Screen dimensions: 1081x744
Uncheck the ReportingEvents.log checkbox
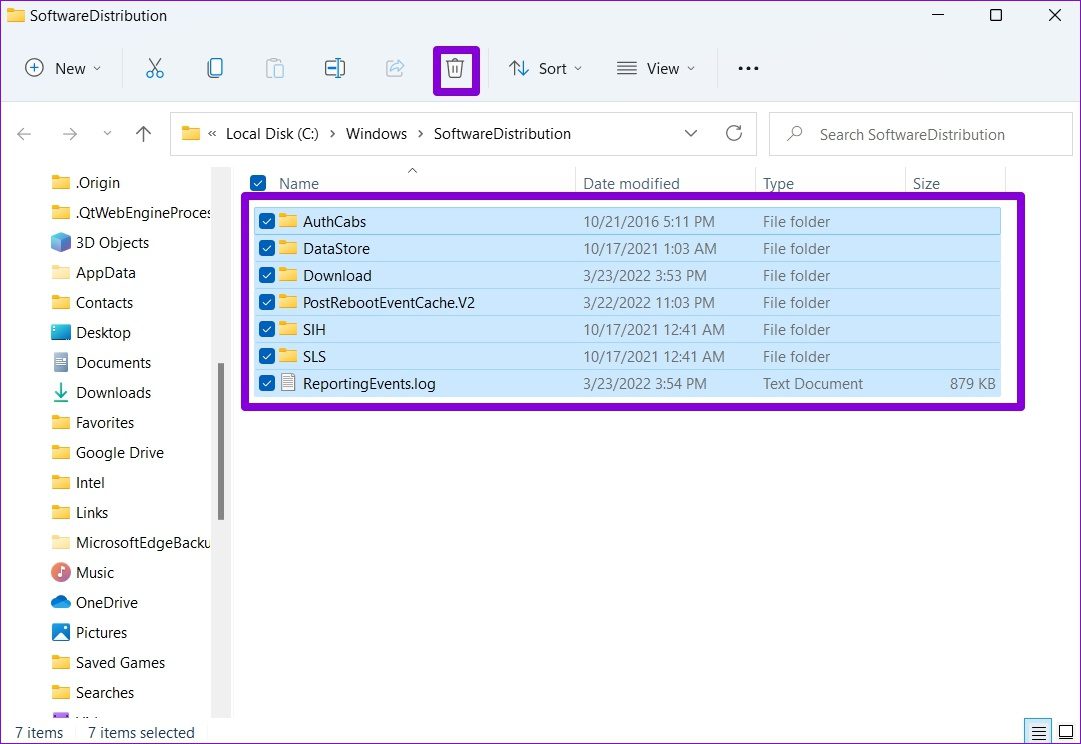click(267, 383)
